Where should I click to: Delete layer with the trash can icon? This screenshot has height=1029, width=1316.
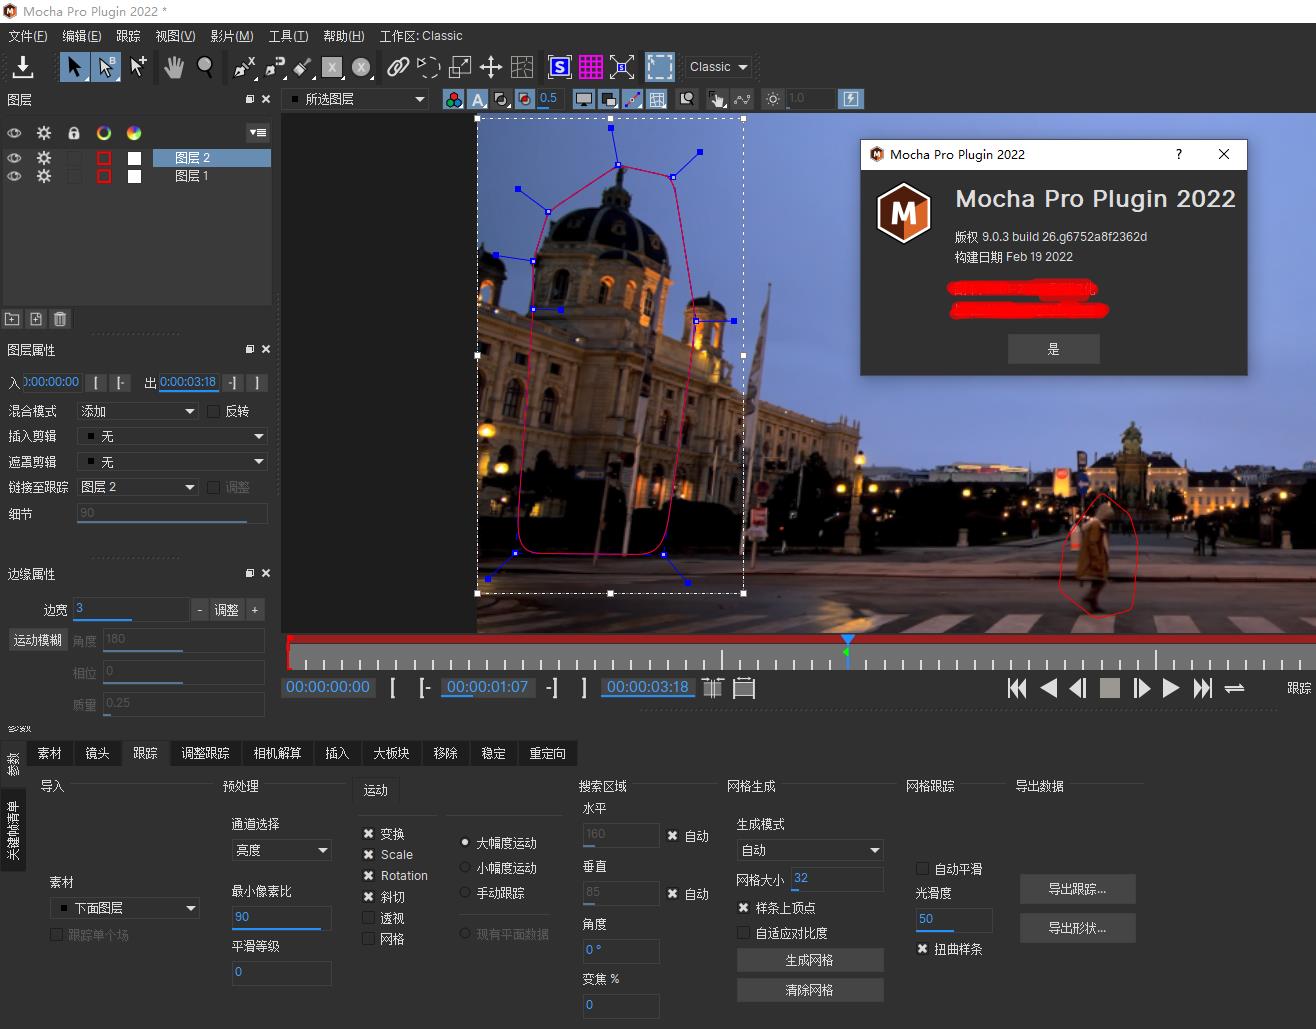click(x=60, y=319)
